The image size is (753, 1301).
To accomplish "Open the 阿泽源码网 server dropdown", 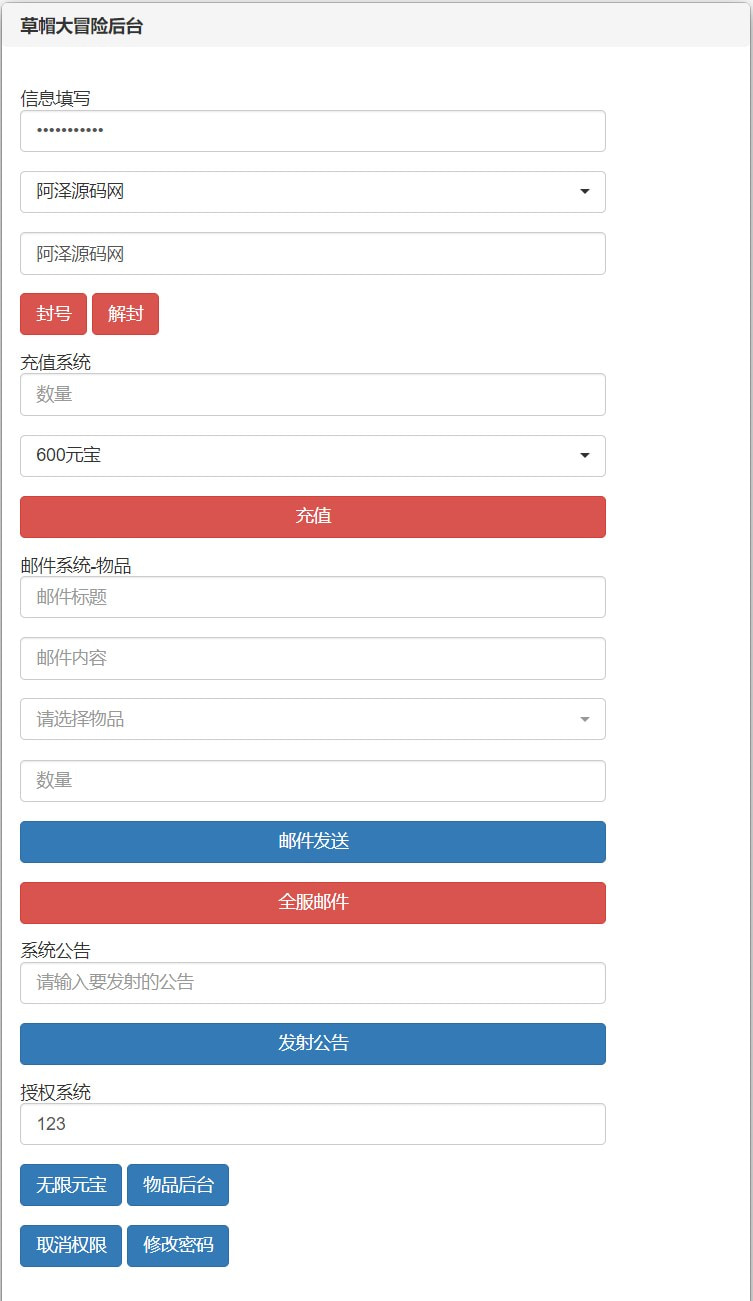I will pos(312,192).
